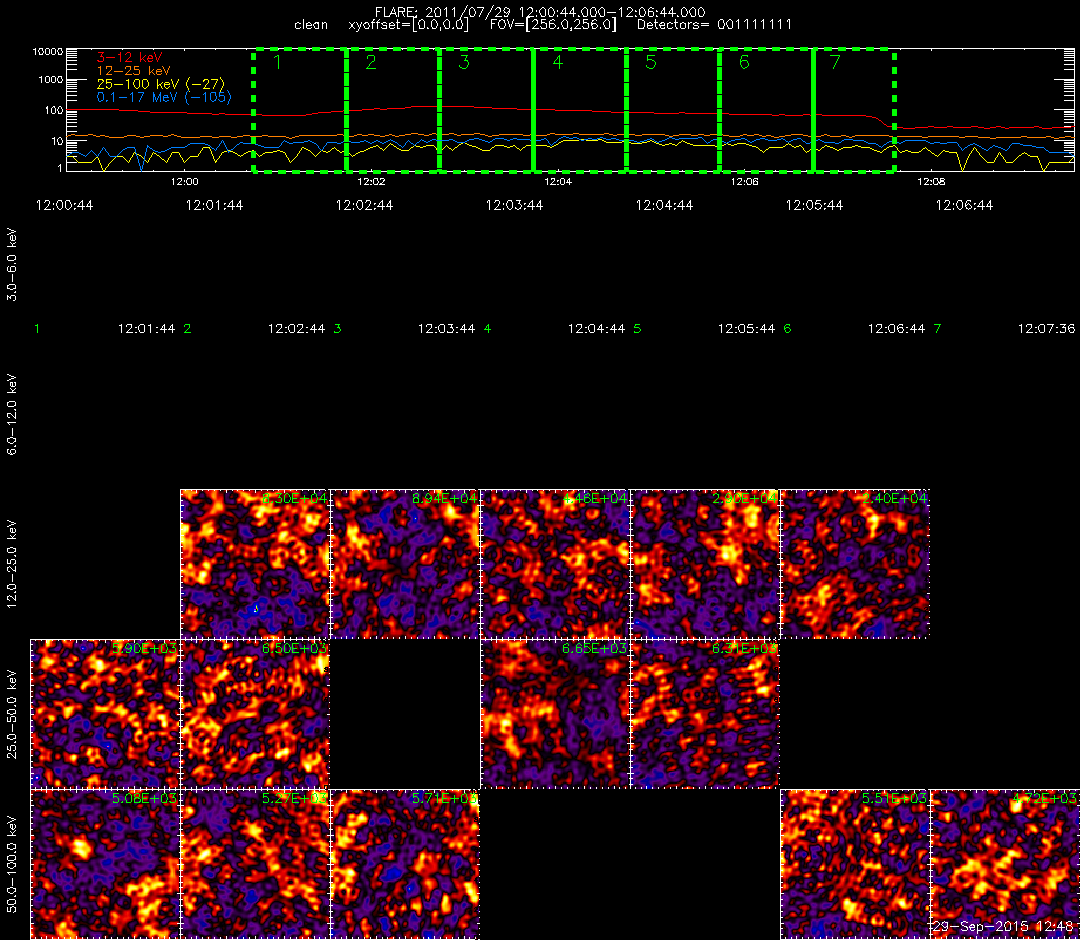This screenshot has height=940, width=1080.
Task: Select the Detectors= 001111111 header text
Action: [x=714, y=25]
